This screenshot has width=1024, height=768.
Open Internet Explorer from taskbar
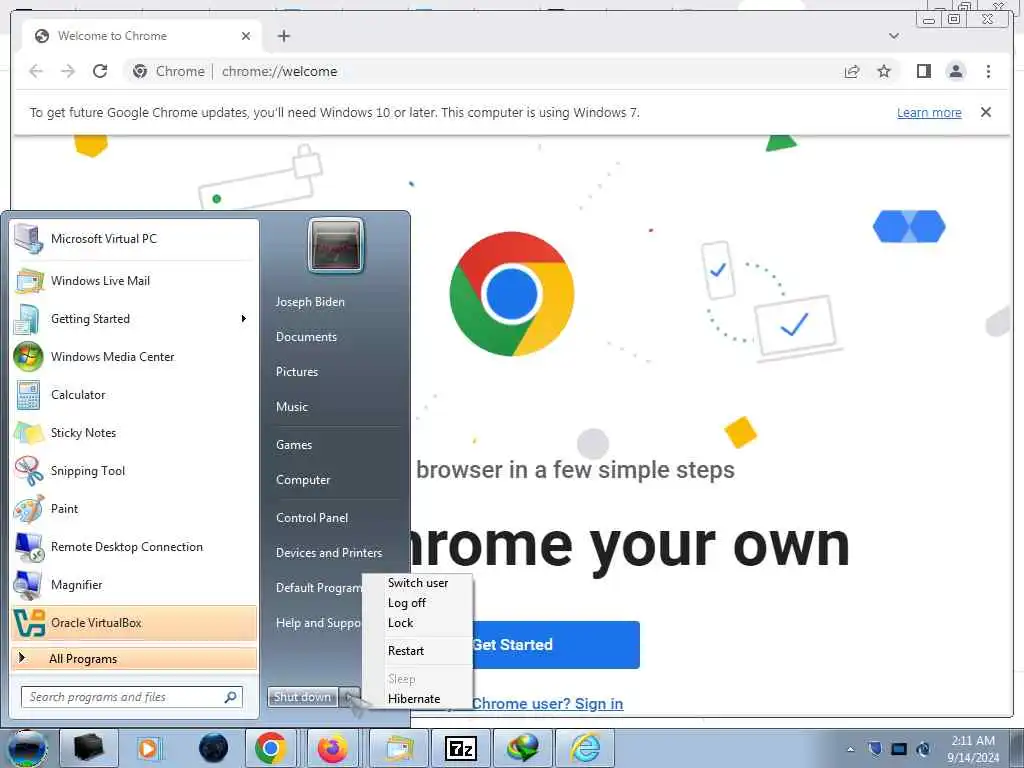pyautogui.click(x=585, y=748)
